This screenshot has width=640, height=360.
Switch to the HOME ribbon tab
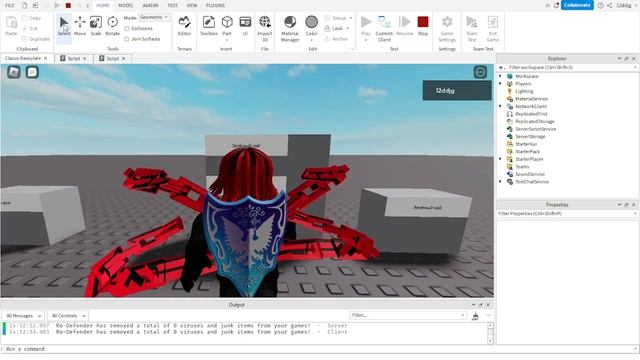pyautogui.click(x=102, y=5)
